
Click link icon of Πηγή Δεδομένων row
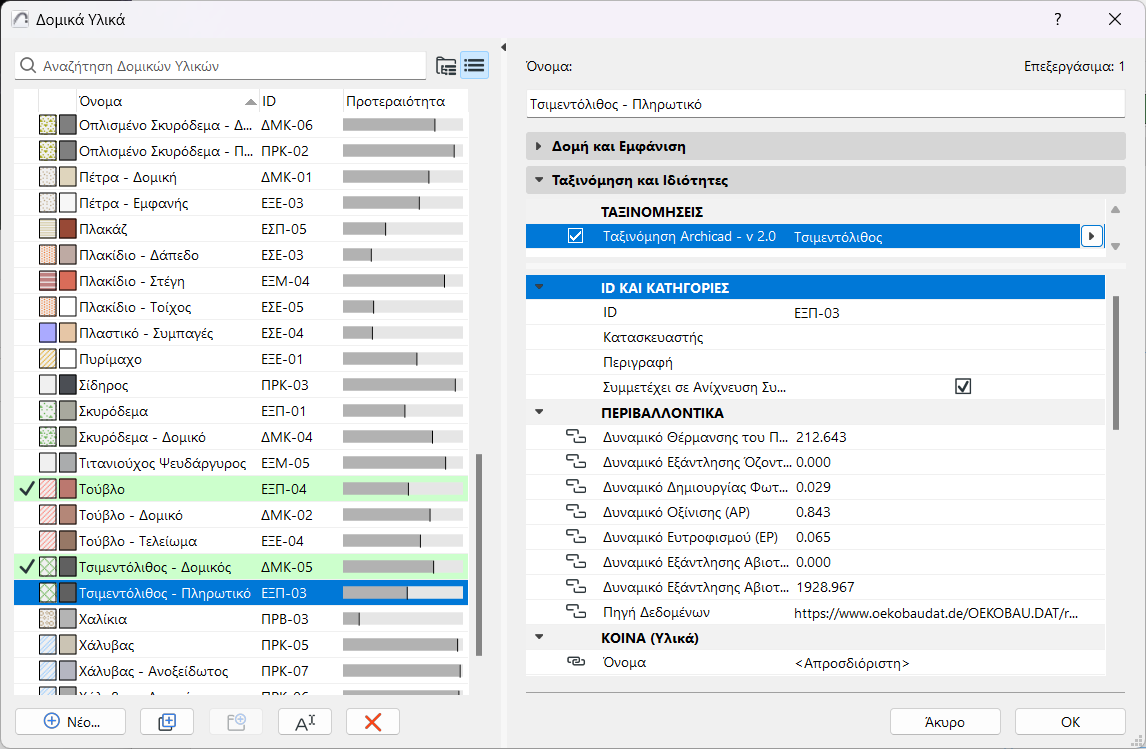coord(576,612)
